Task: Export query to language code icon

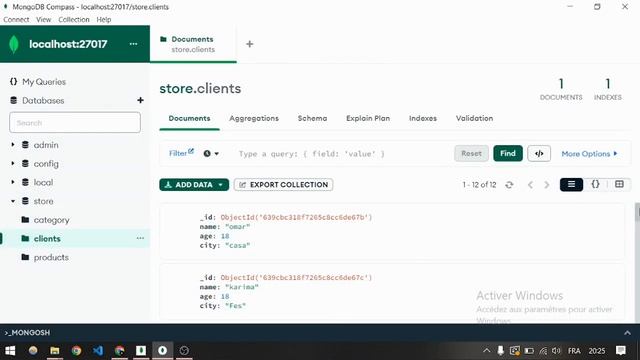Action: 539,153
